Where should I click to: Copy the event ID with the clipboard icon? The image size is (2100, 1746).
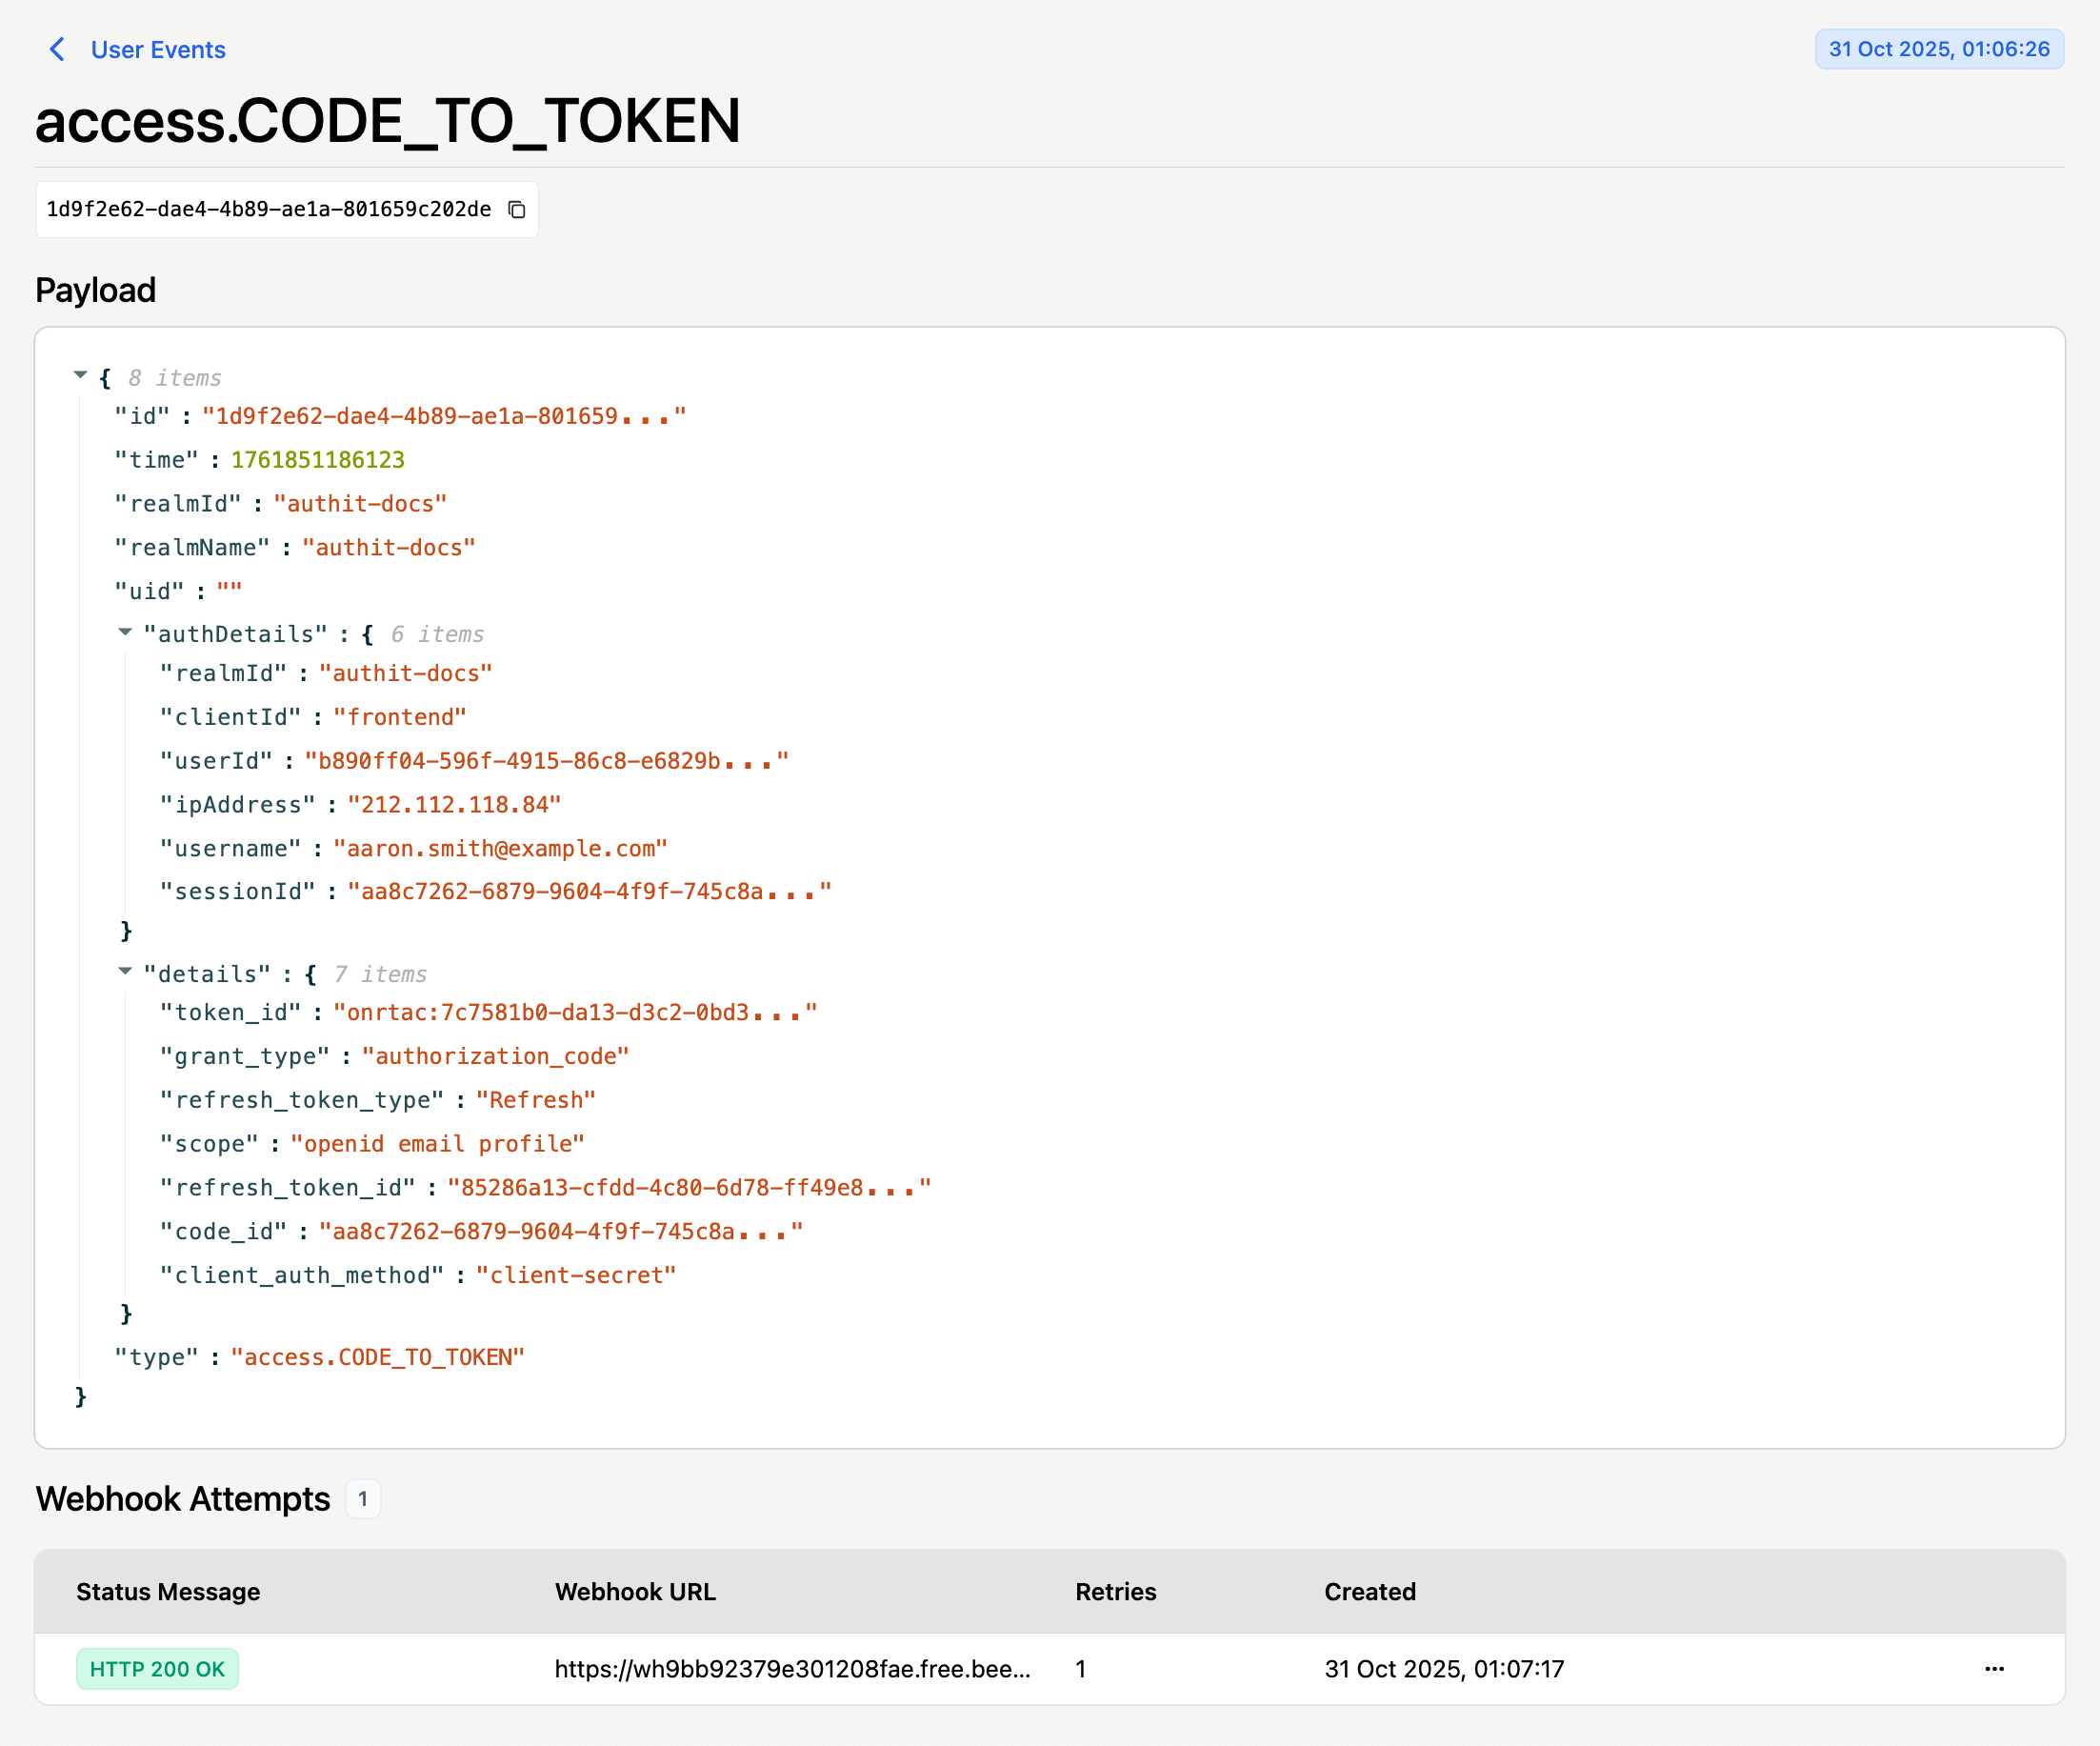pyautogui.click(x=516, y=209)
